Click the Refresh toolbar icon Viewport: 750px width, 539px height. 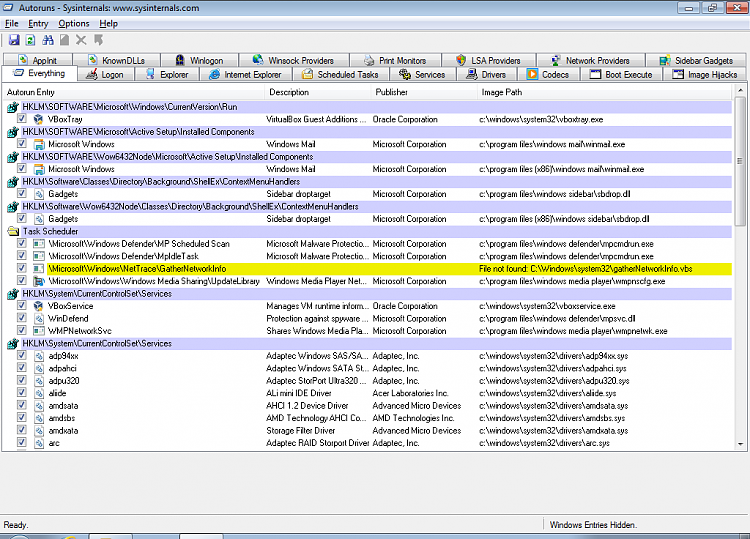(31, 40)
